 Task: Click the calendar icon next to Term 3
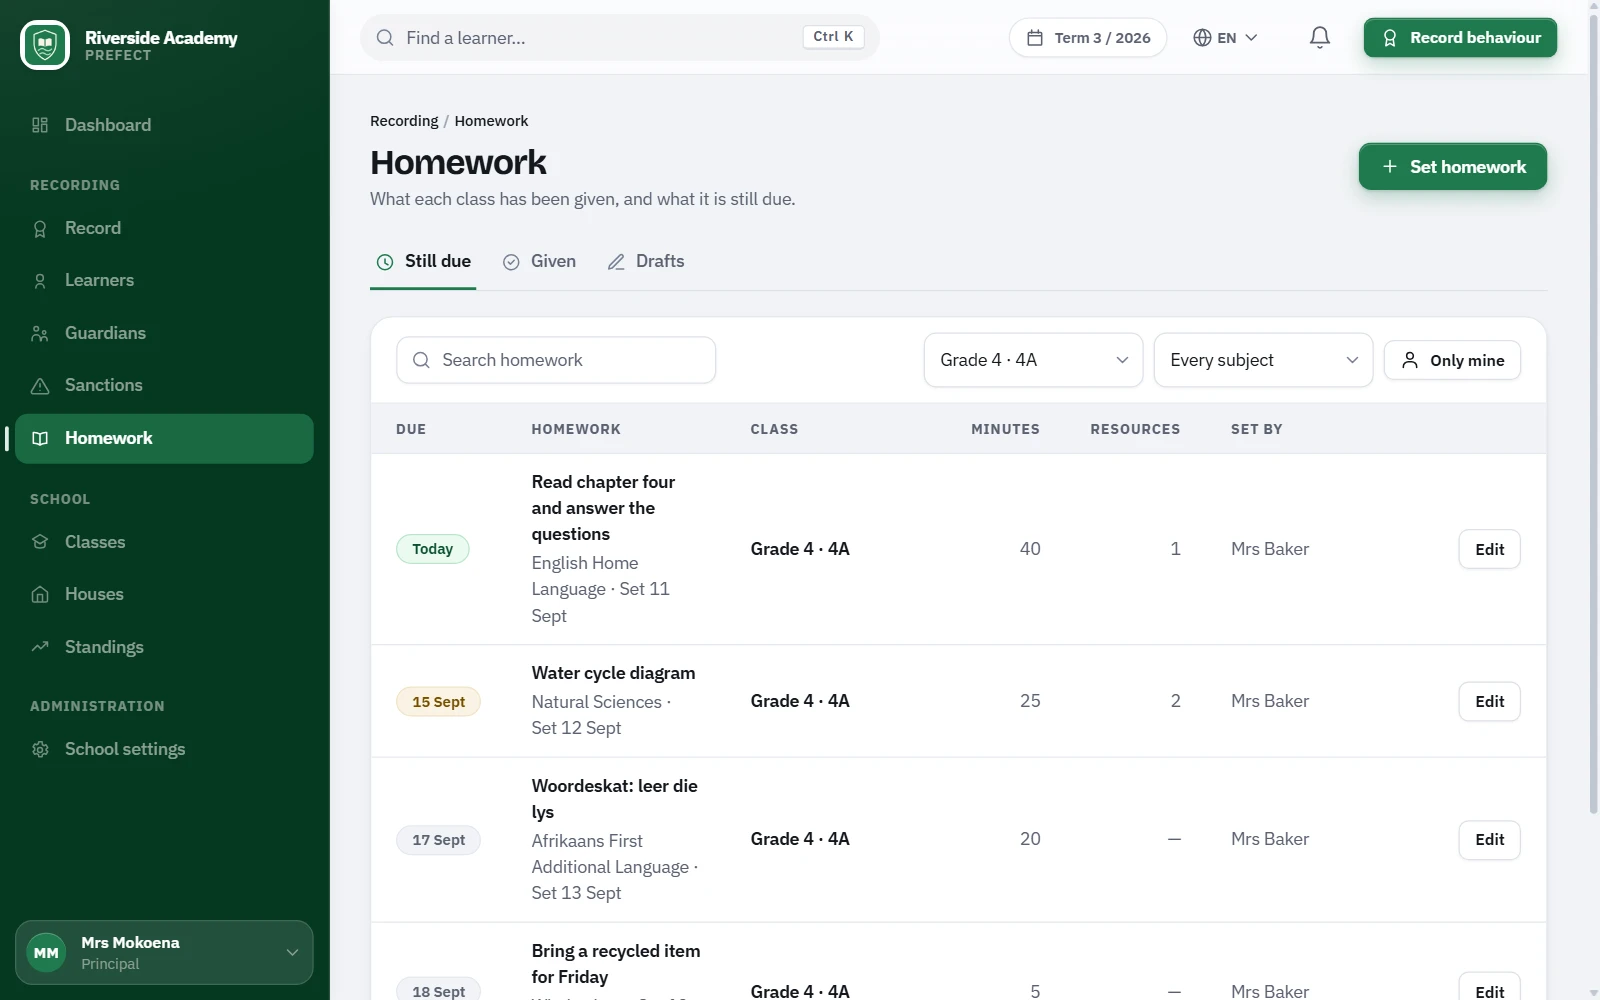point(1035,38)
